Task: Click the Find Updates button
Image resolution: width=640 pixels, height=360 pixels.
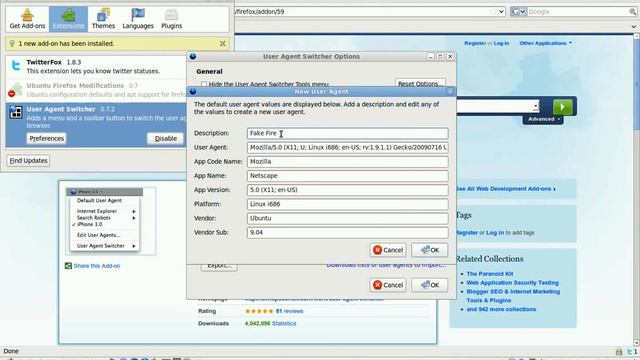Action: pyautogui.click(x=28, y=160)
